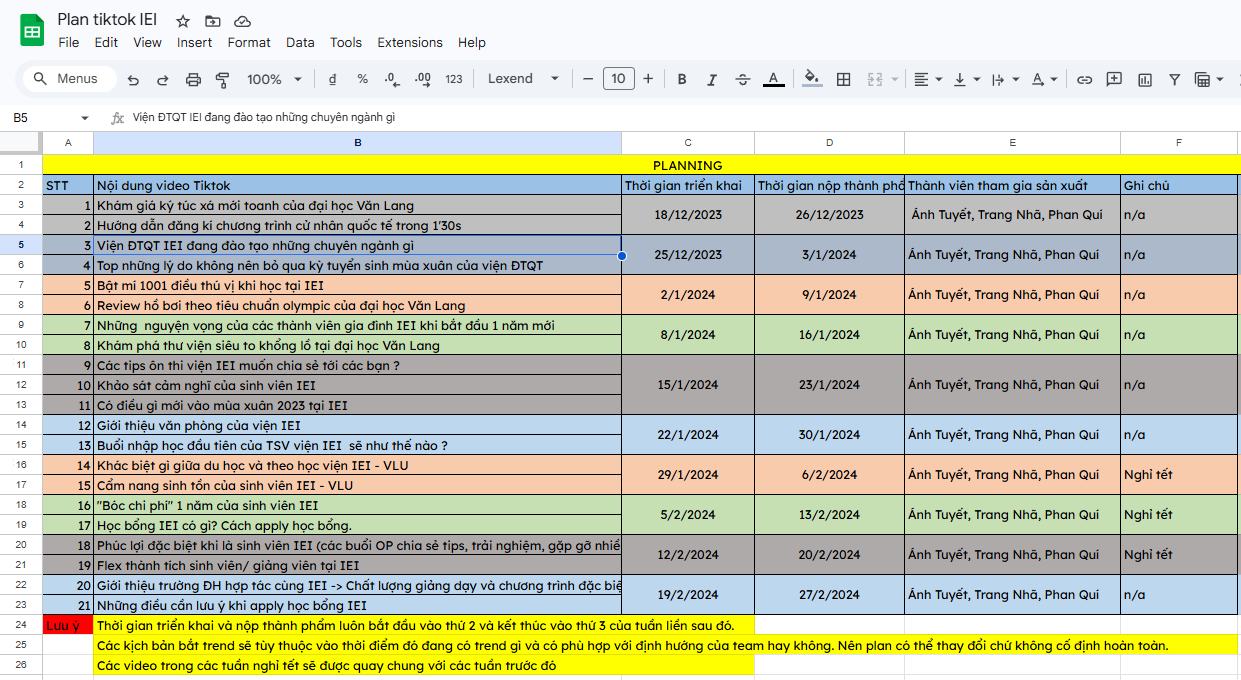Click the Insert chart icon
The height and width of the screenshot is (680, 1241).
[x=1144, y=79]
